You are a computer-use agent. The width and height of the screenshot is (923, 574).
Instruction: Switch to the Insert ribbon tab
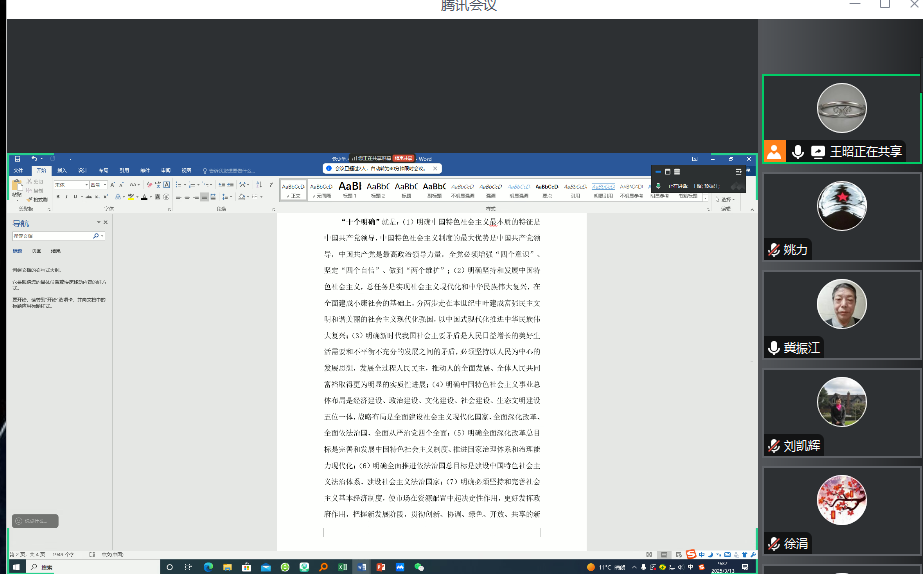point(62,171)
